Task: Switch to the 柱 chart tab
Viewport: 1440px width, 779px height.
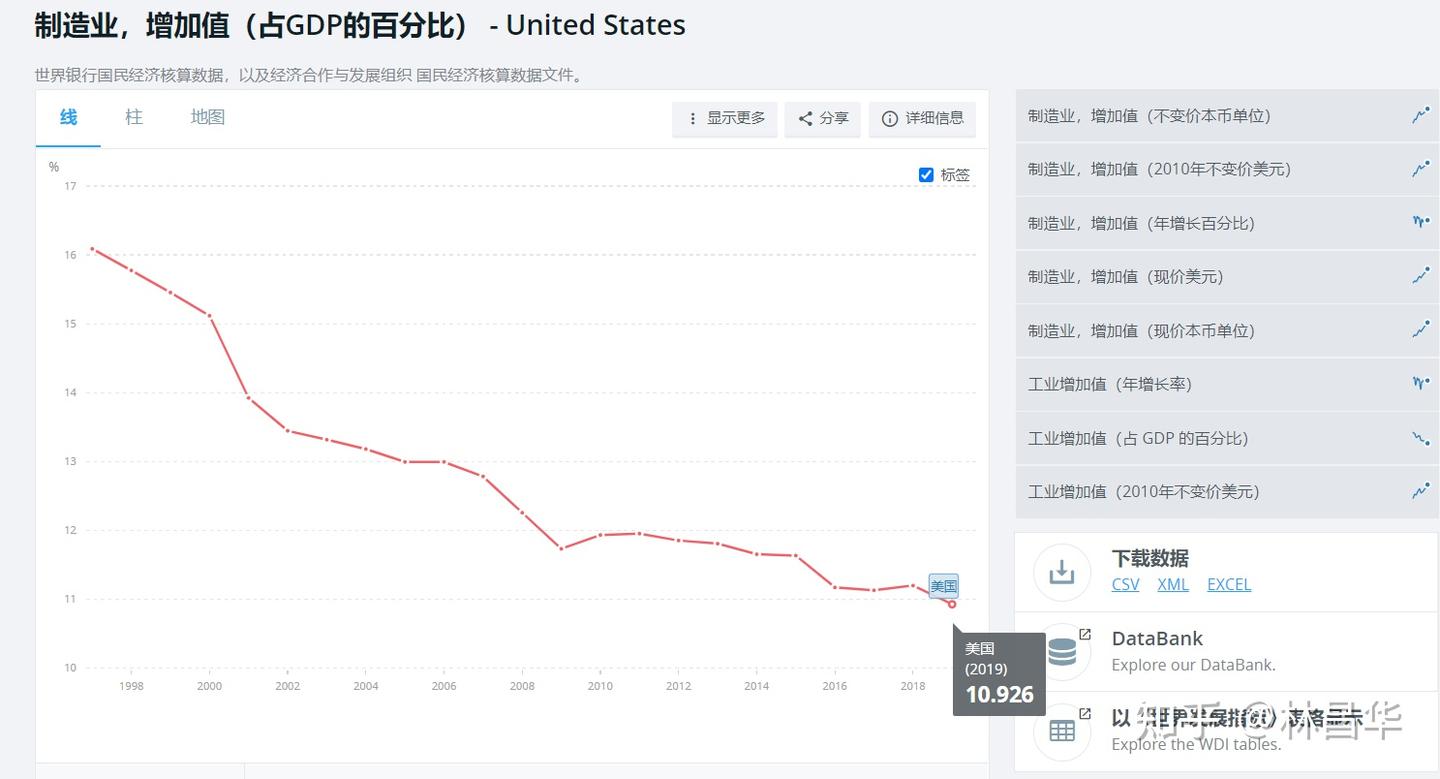Action: (x=133, y=117)
